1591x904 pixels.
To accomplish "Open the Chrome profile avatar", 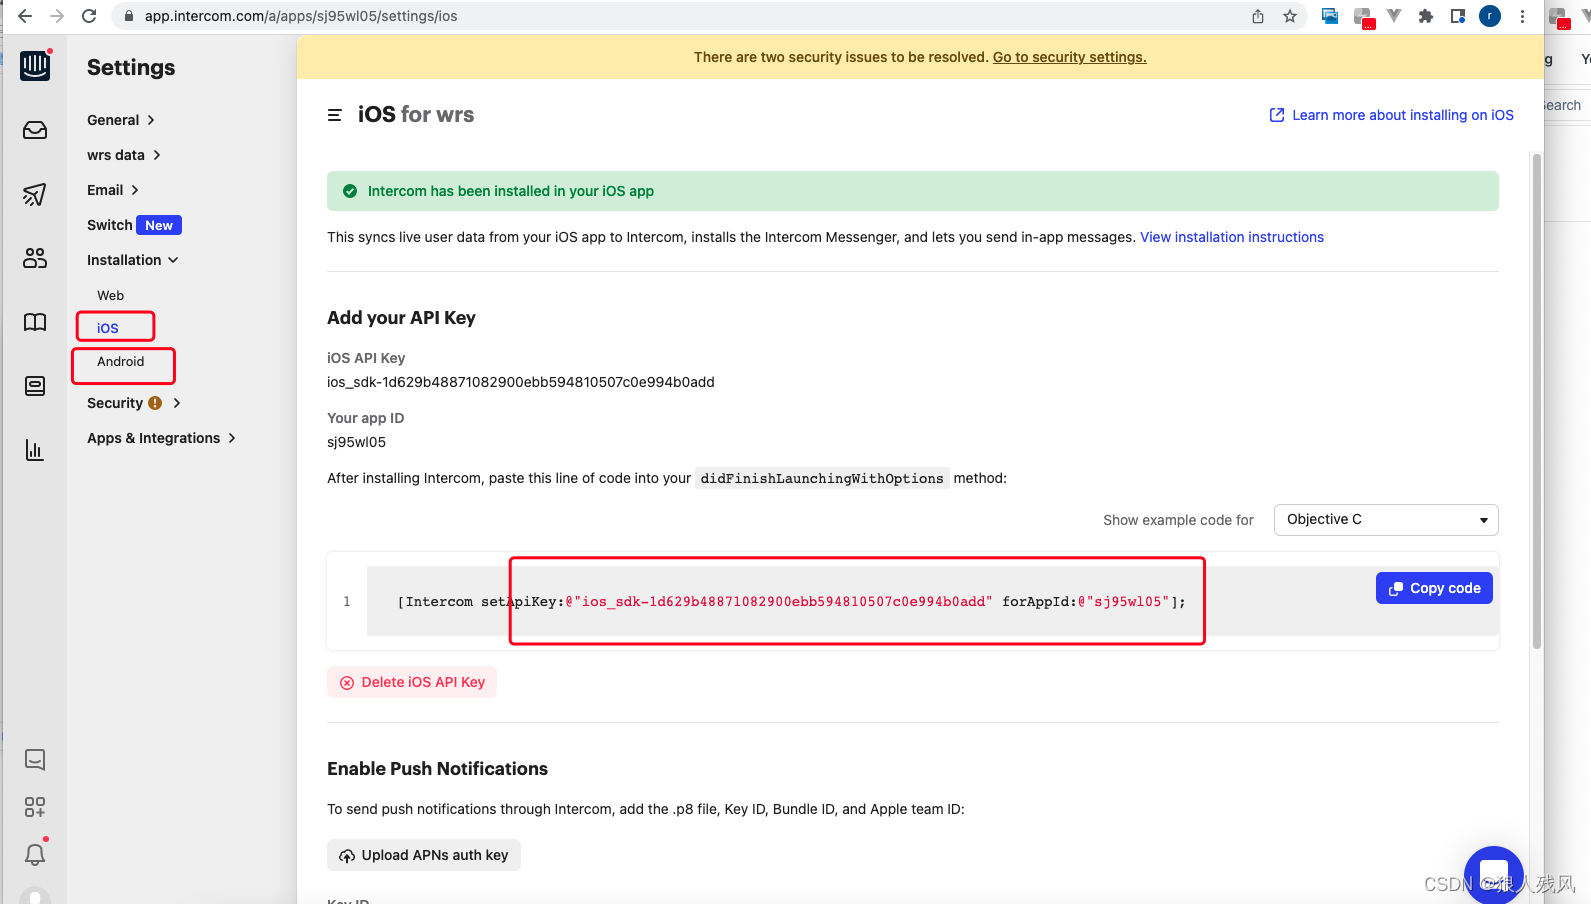I will pyautogui.click(x=1490, y=16).
